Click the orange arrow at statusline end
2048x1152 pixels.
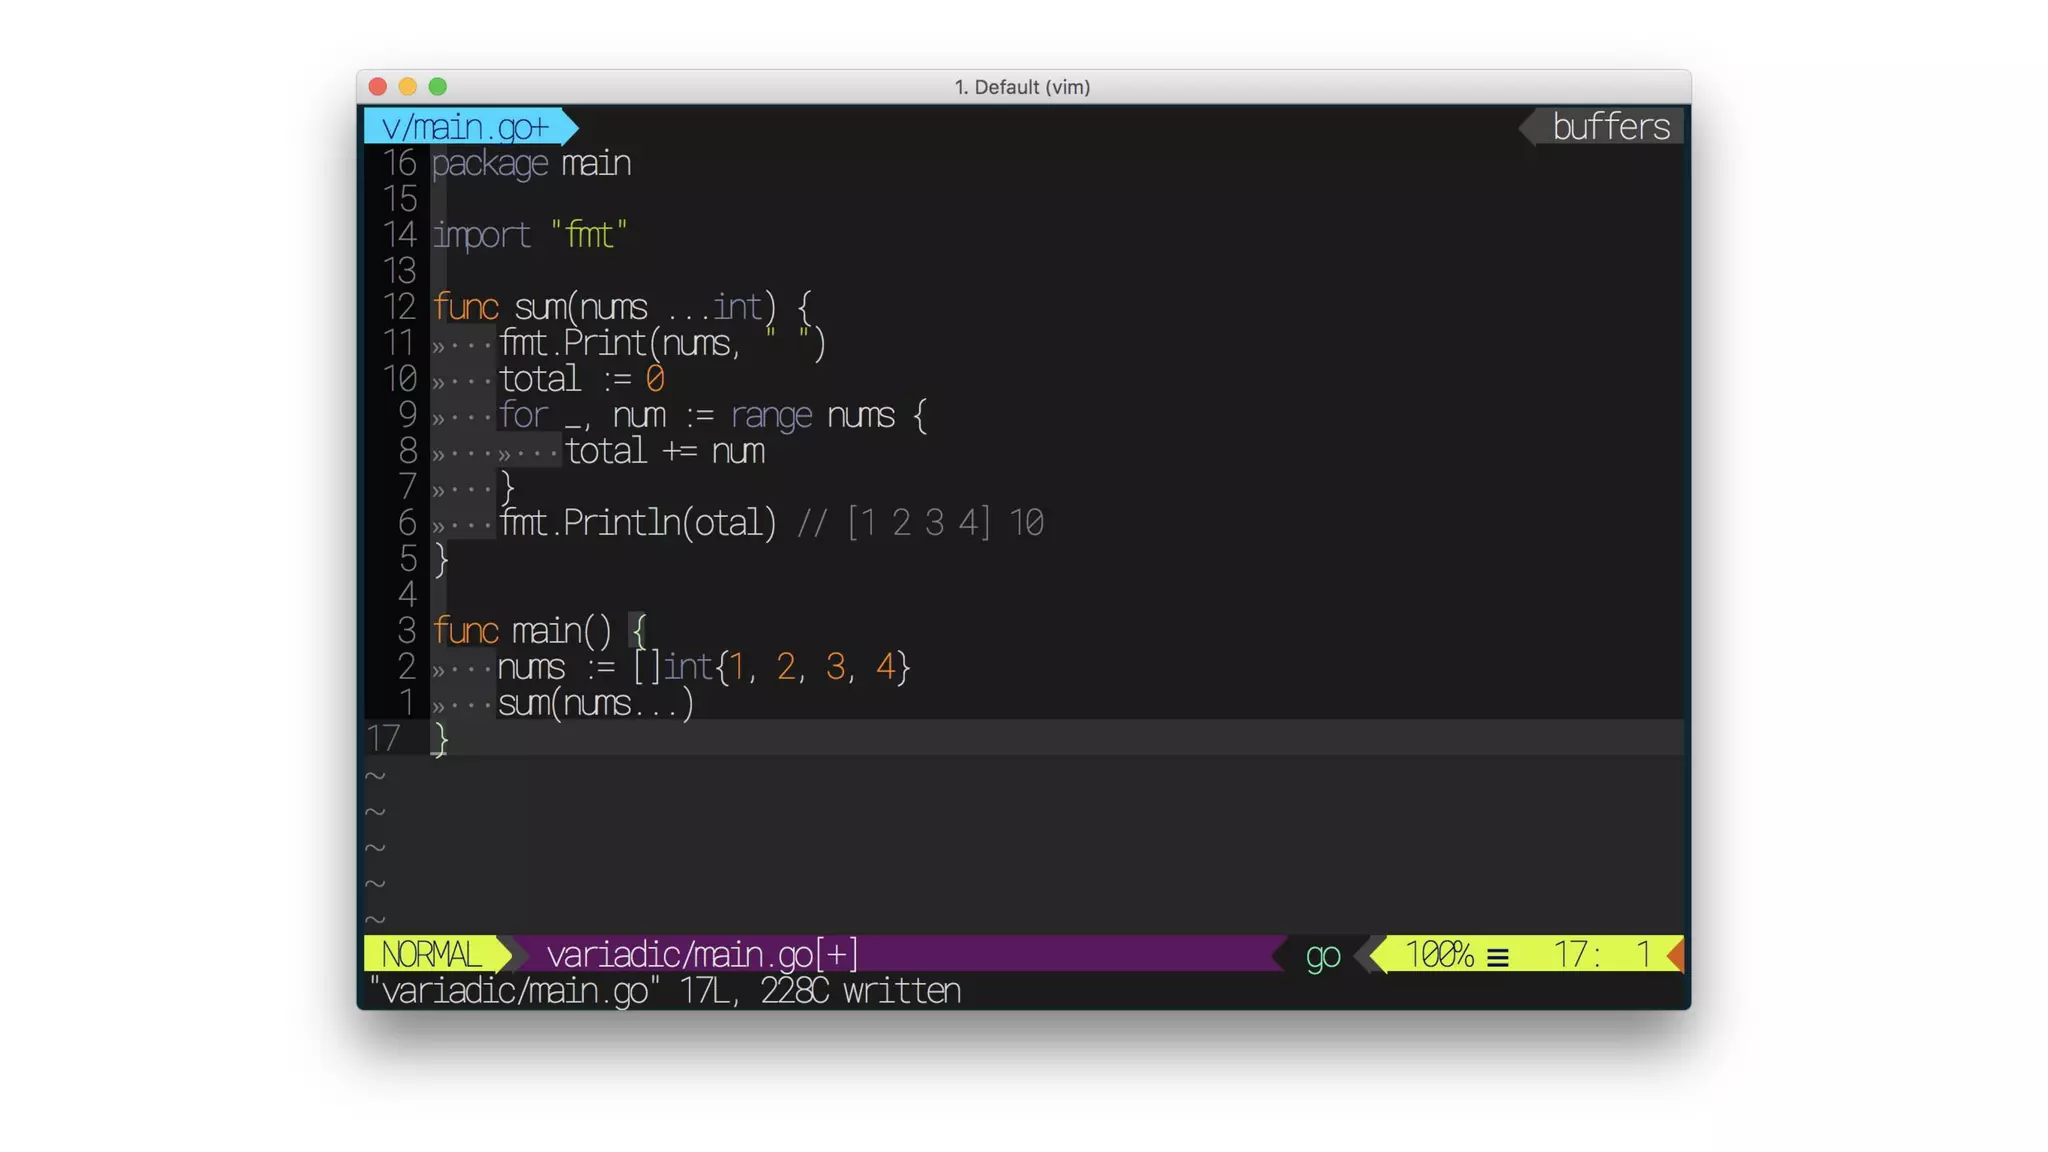click(1676, 954)
